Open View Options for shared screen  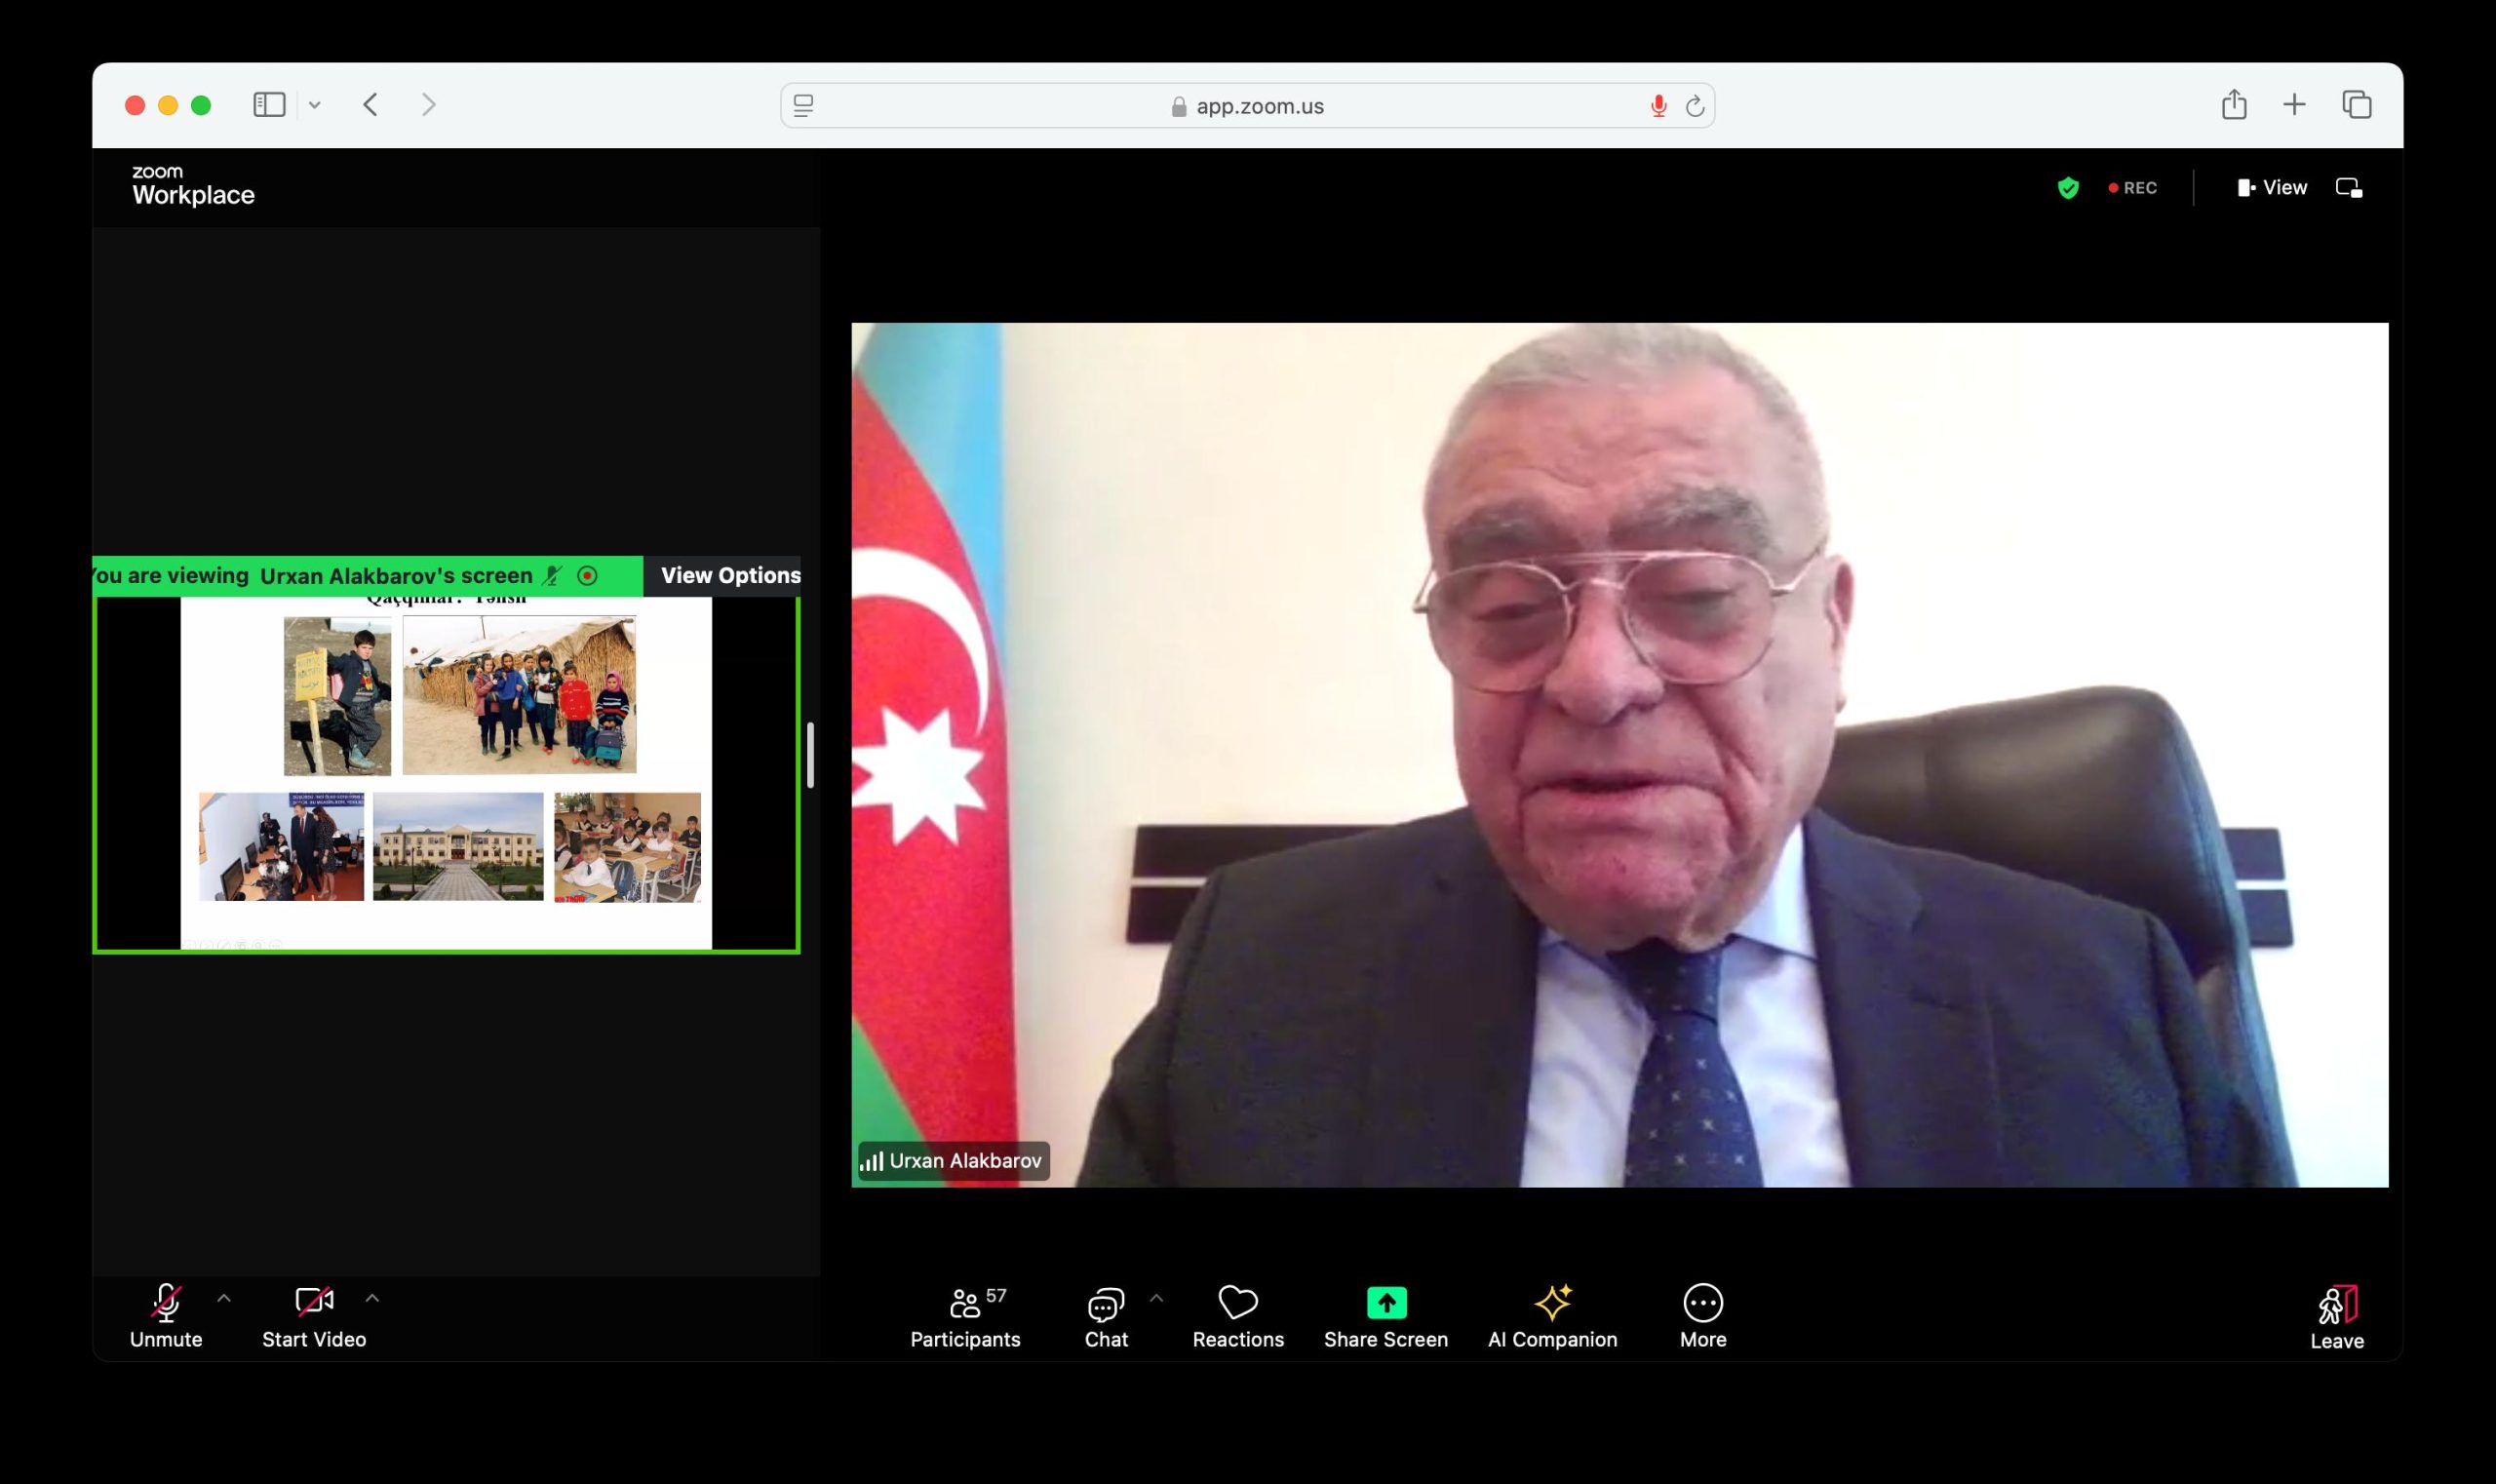(731, 575)
